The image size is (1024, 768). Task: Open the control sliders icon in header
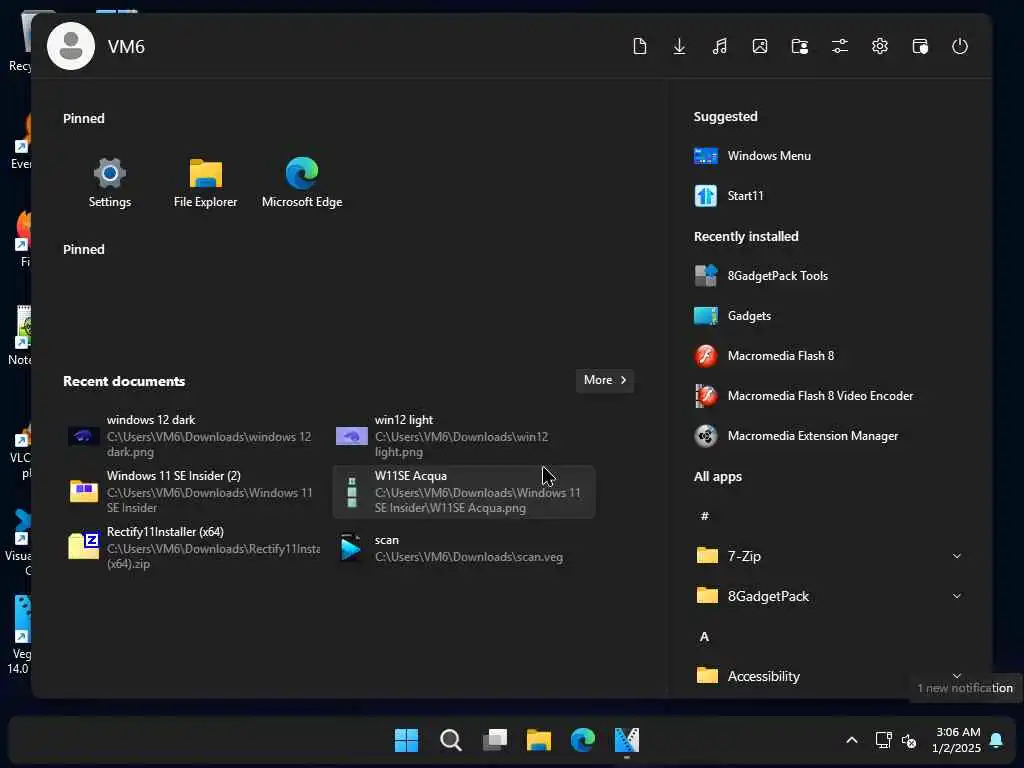point(840,46)
